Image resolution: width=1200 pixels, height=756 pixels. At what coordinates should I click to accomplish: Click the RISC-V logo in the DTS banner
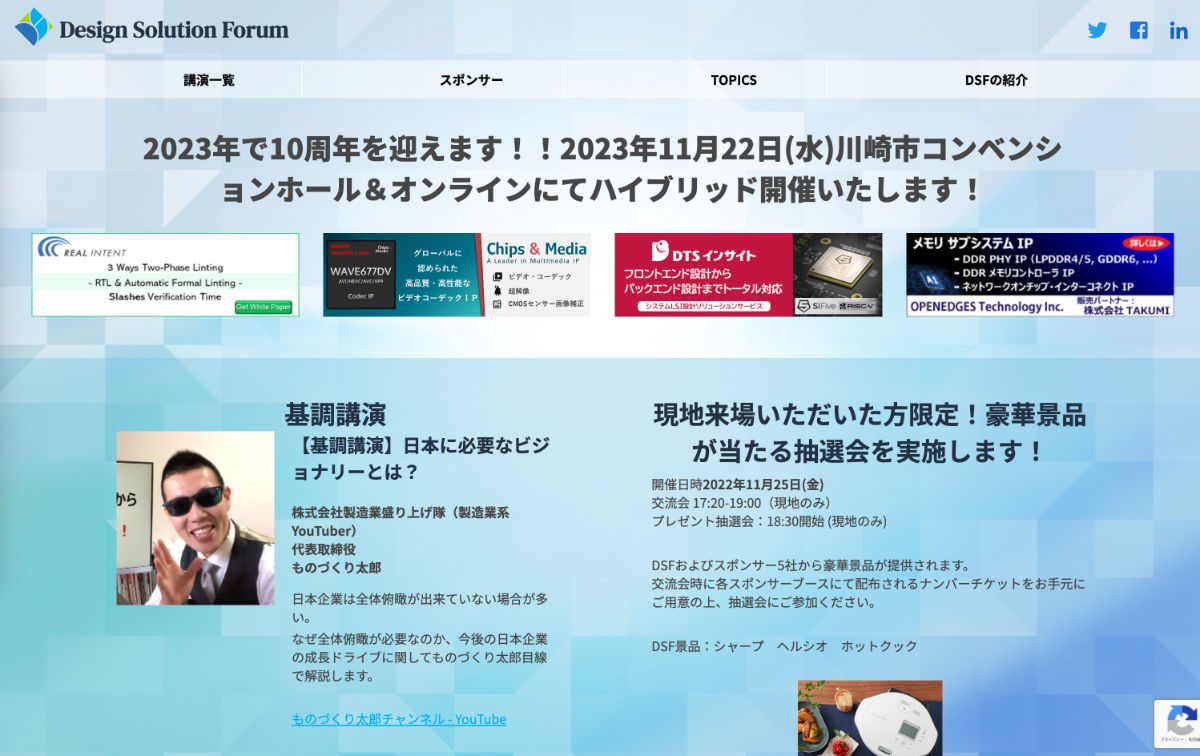coord(856,306)
